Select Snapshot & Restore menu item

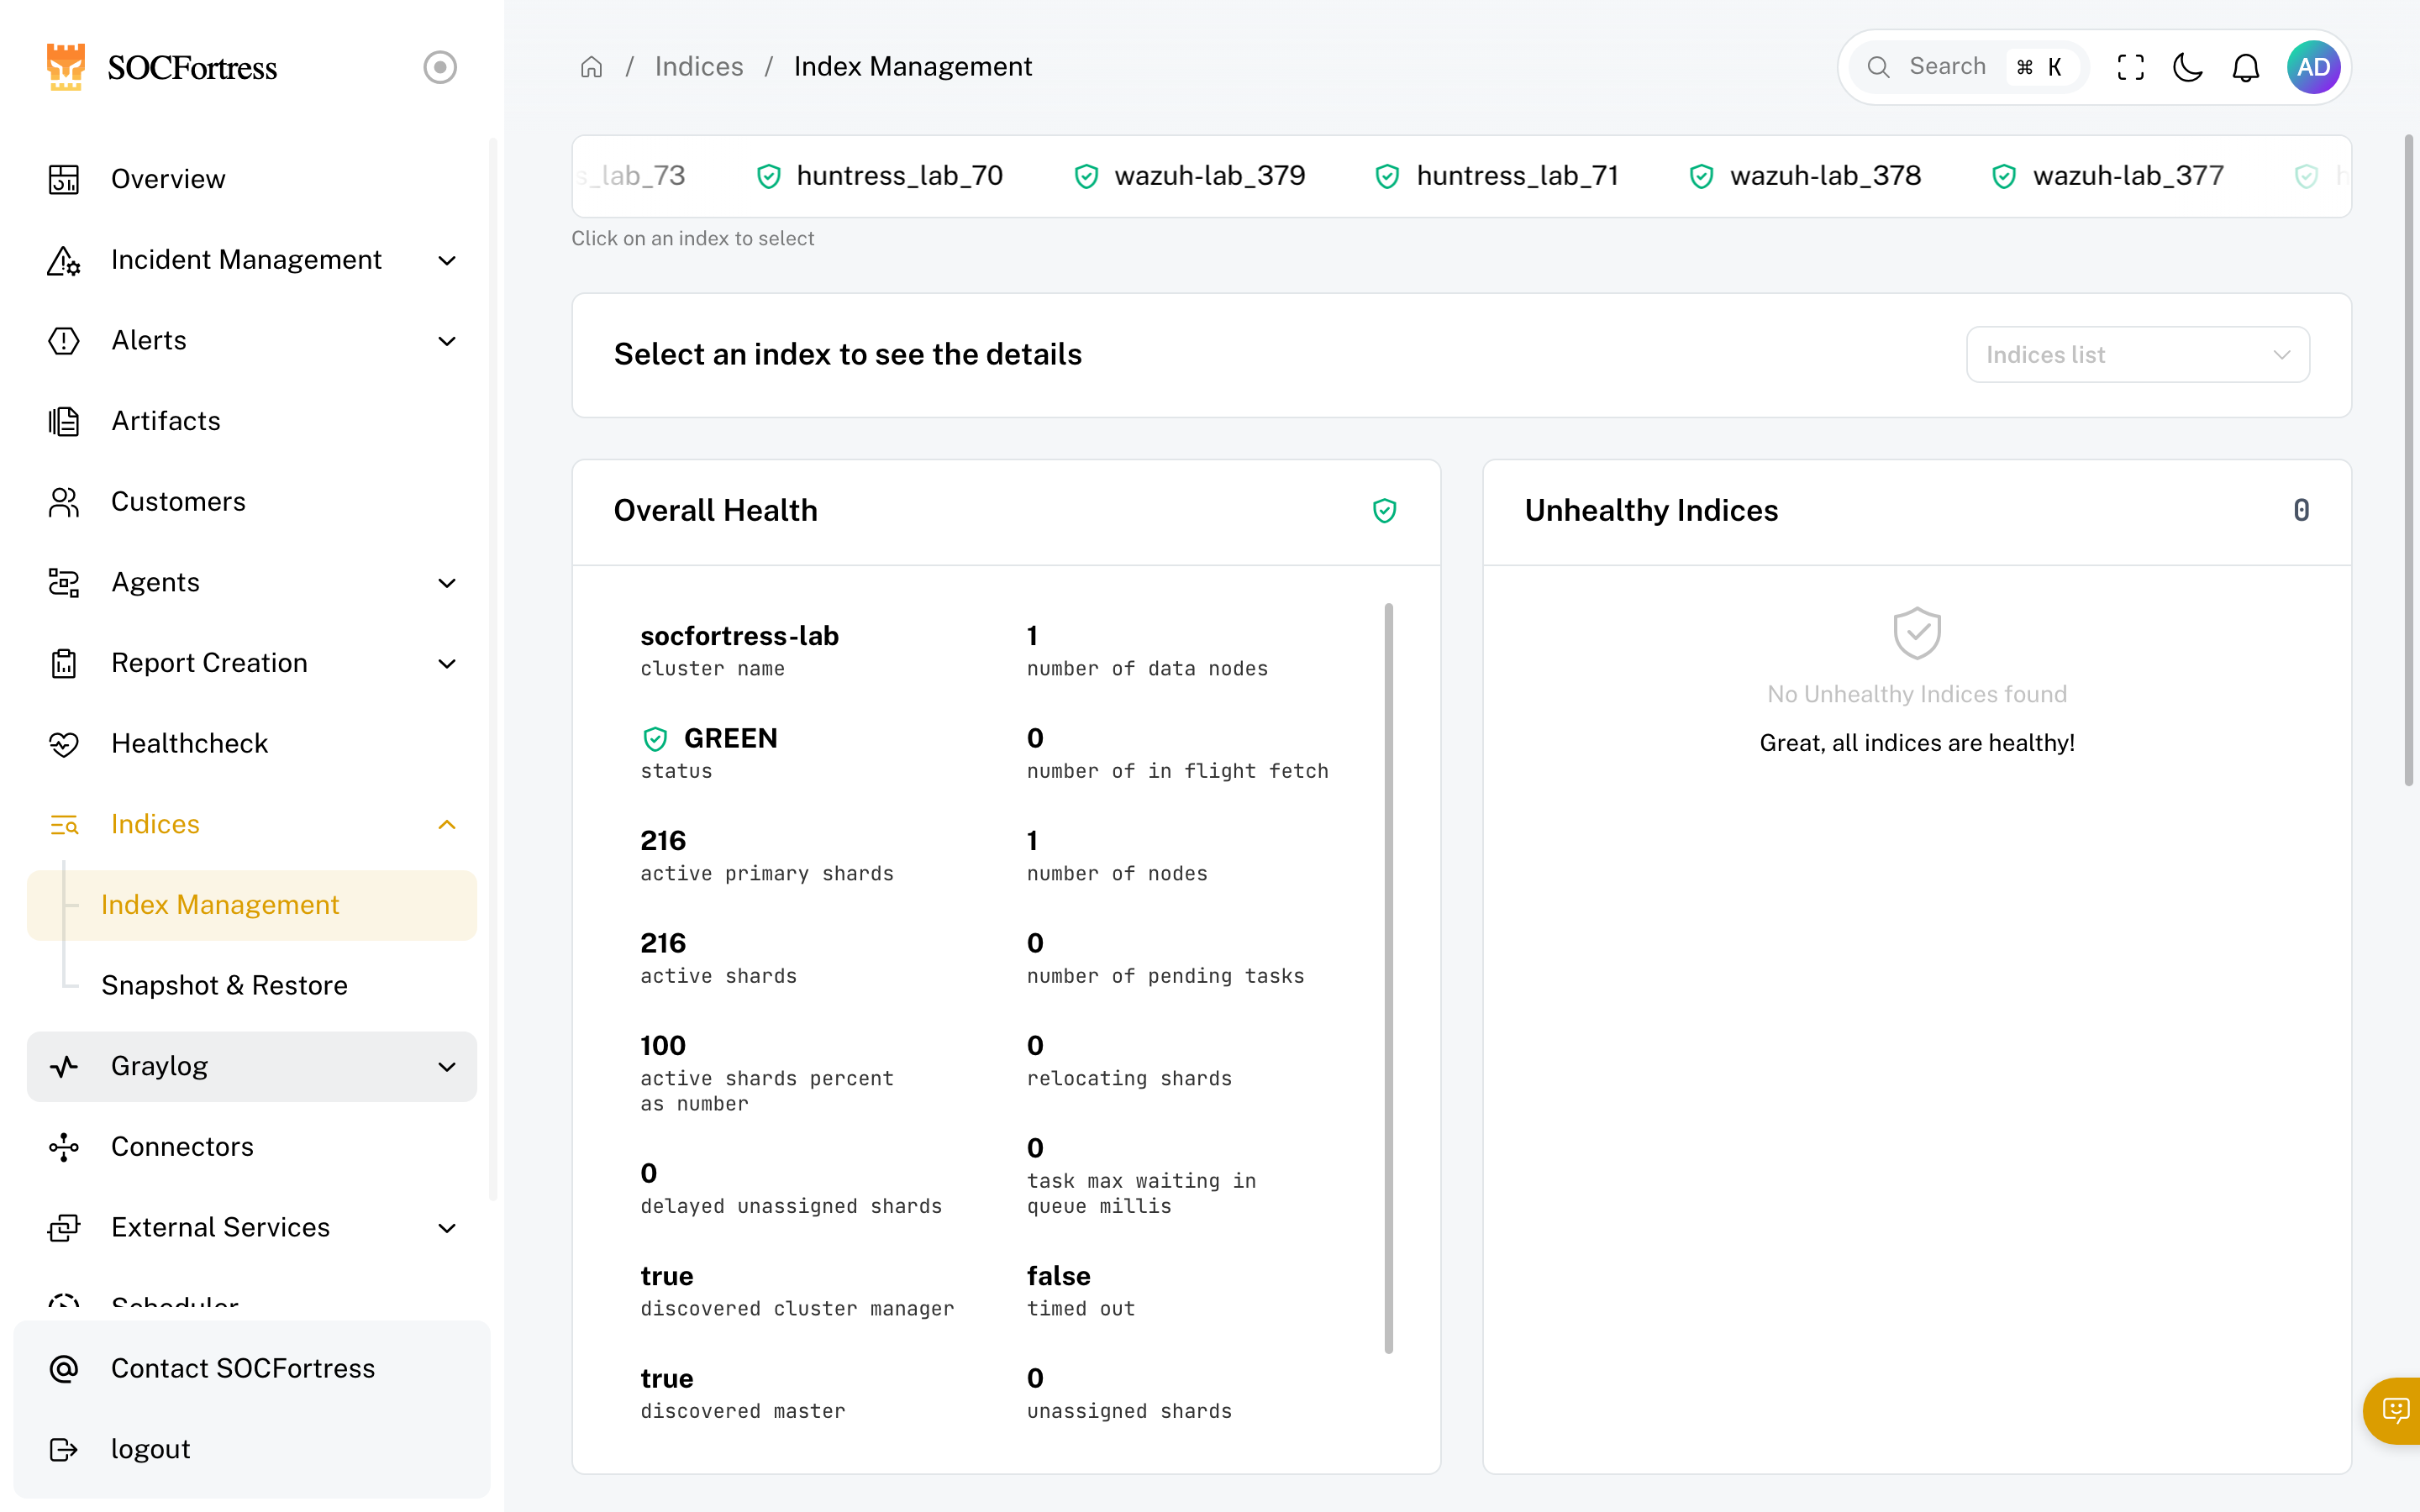pyautogui.click(x=224, y=985)
